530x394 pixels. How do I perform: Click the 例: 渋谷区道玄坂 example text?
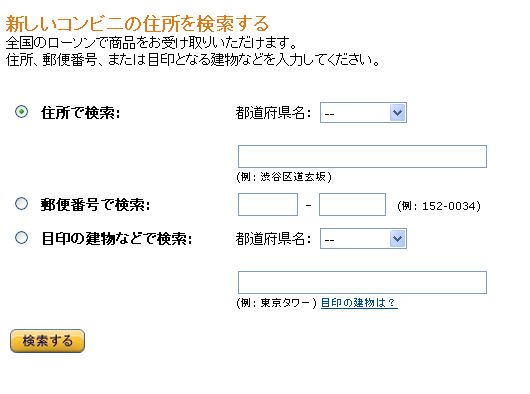click(284, 177)
